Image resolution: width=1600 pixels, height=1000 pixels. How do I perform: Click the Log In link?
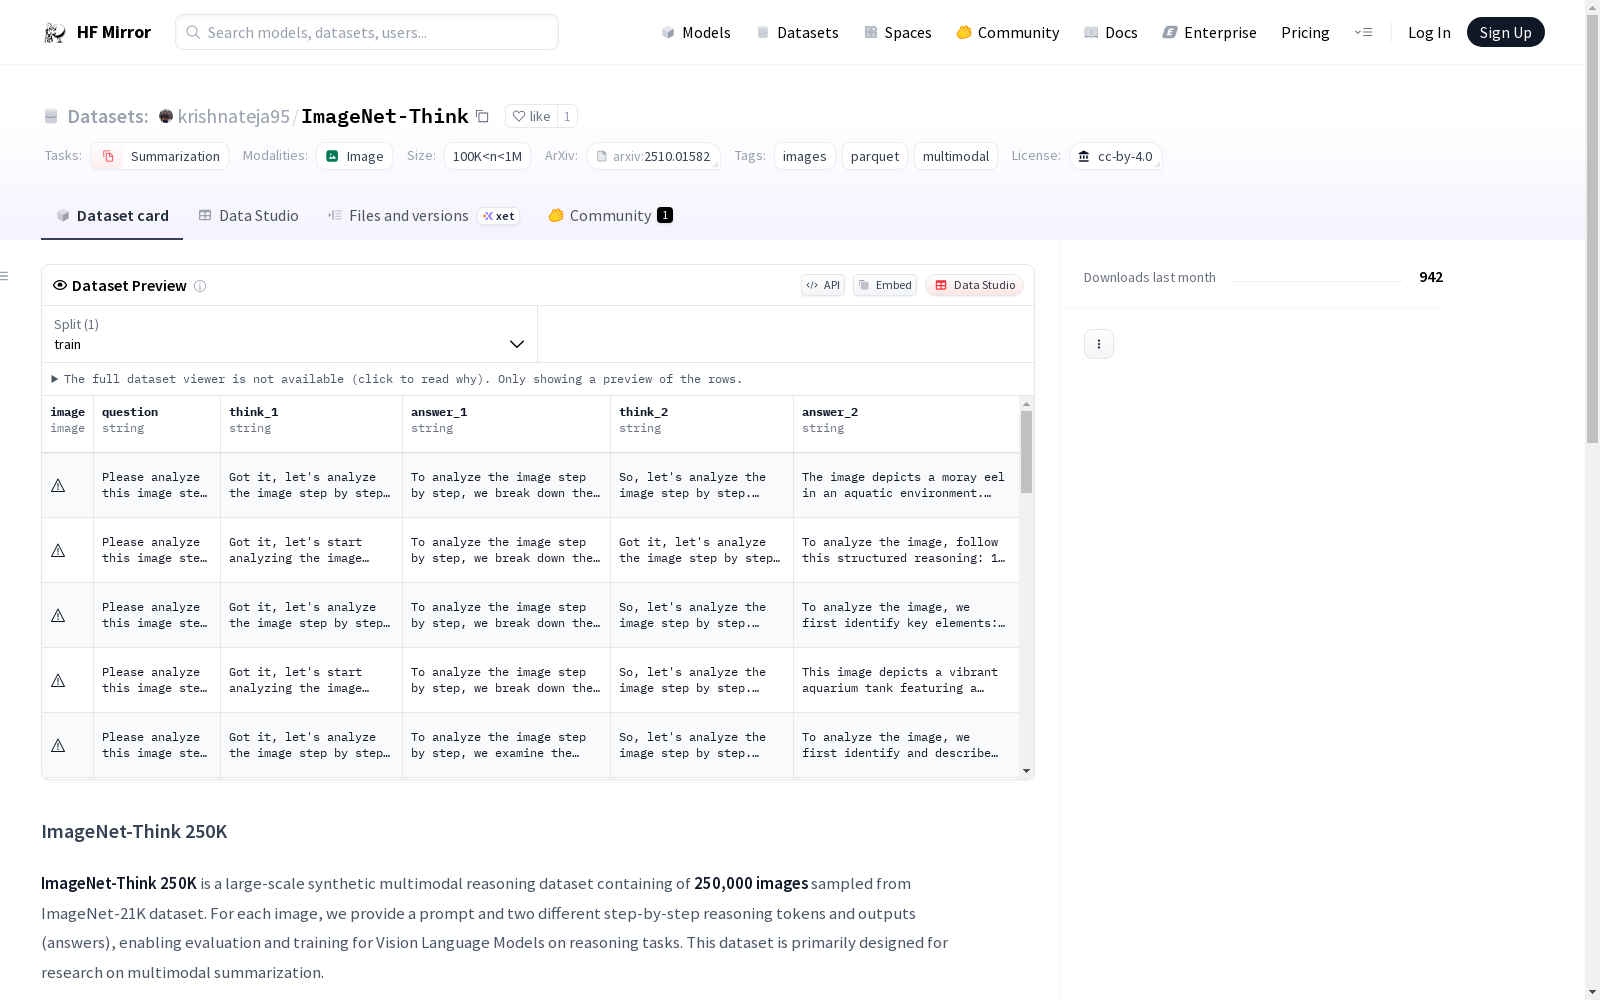(1429, 33)
